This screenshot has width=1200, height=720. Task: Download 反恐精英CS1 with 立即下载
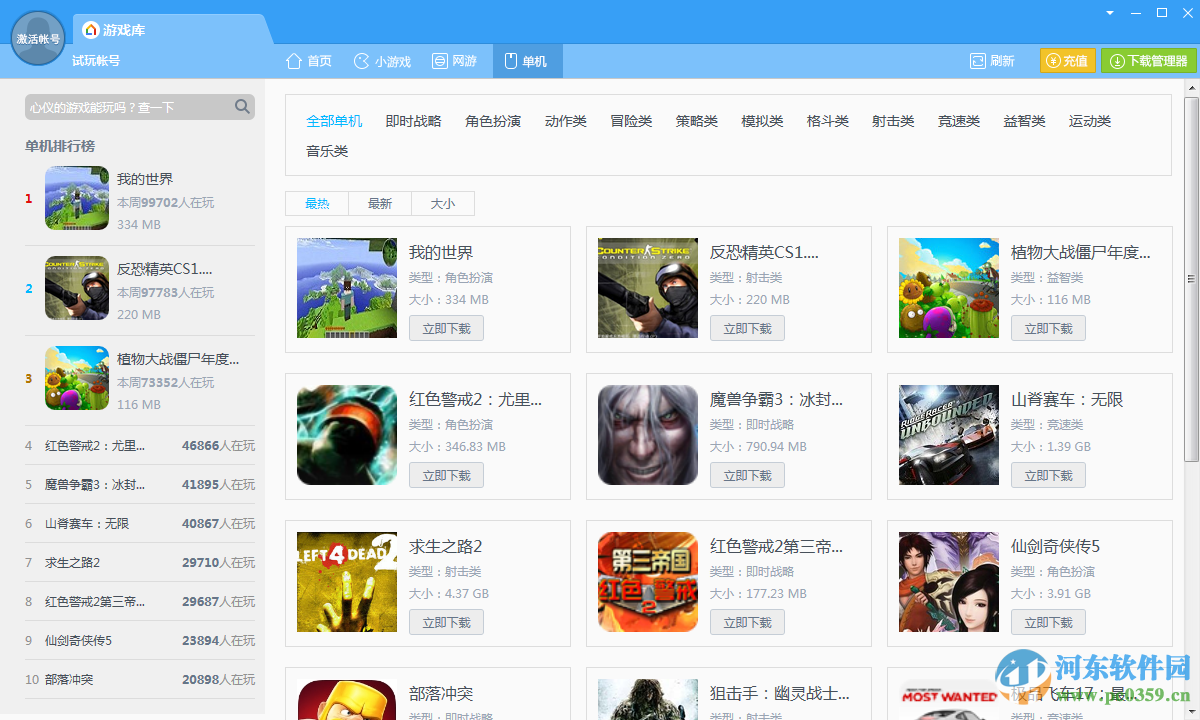pos(747,328)
